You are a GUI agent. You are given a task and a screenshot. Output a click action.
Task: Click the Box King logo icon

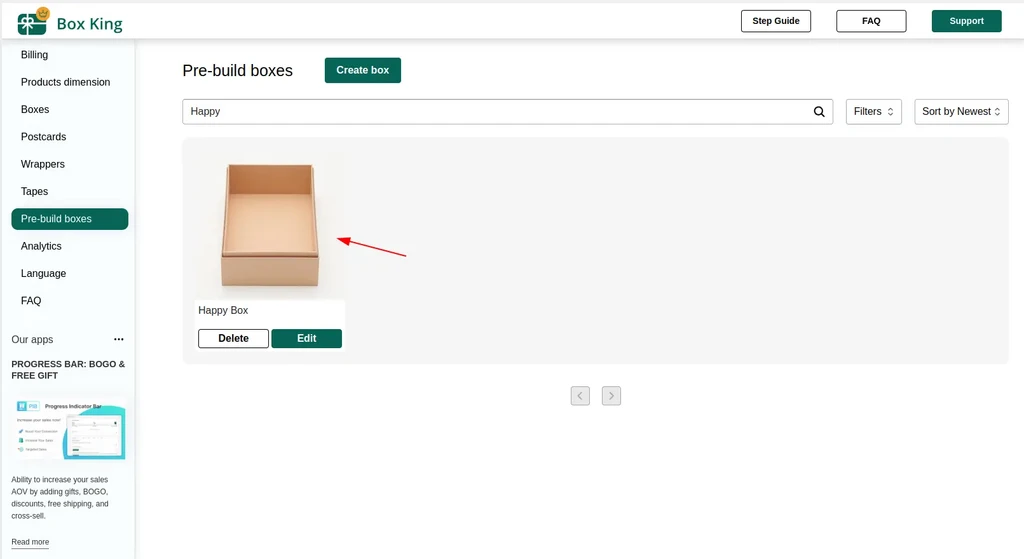[33, 22]
